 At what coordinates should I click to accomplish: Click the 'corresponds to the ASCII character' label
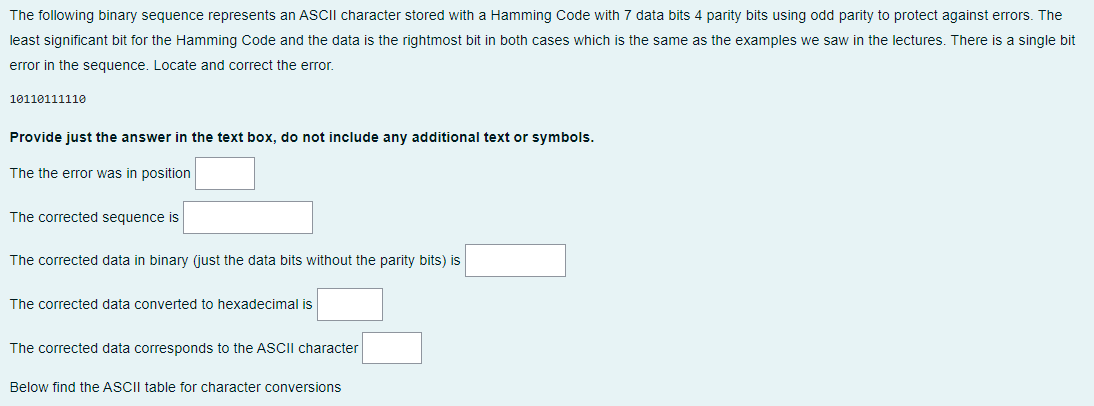184,348
